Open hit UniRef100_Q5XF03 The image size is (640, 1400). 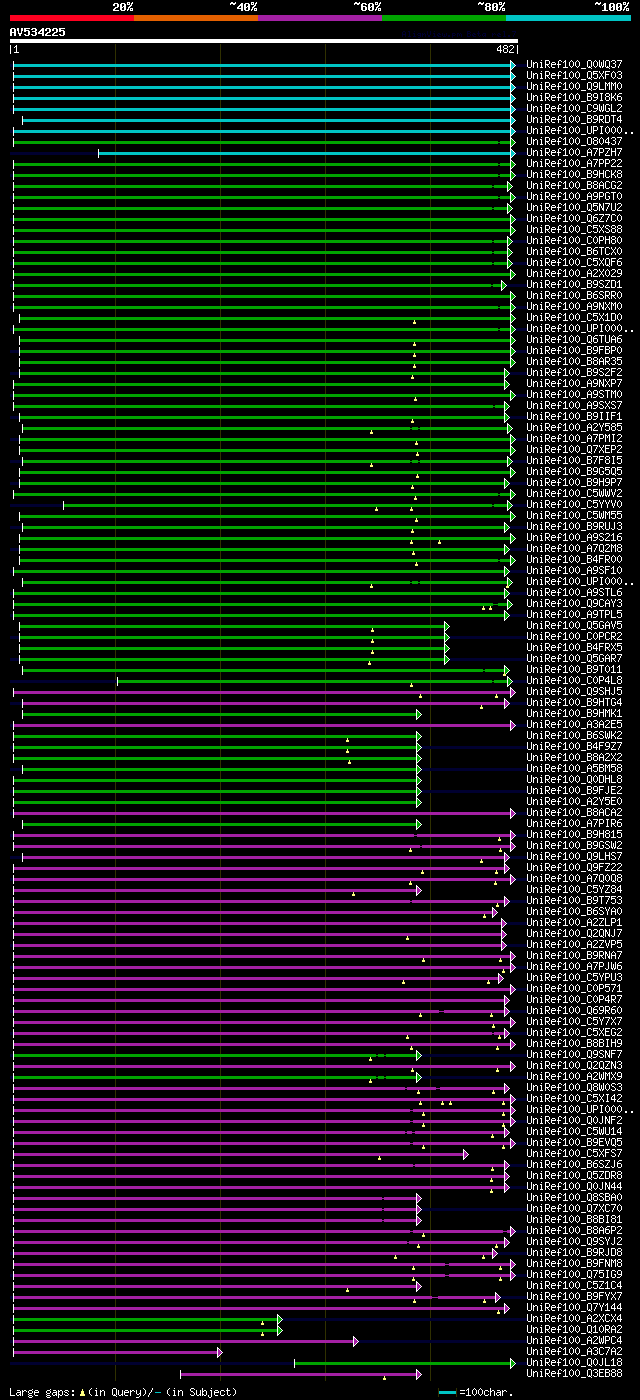574,75
